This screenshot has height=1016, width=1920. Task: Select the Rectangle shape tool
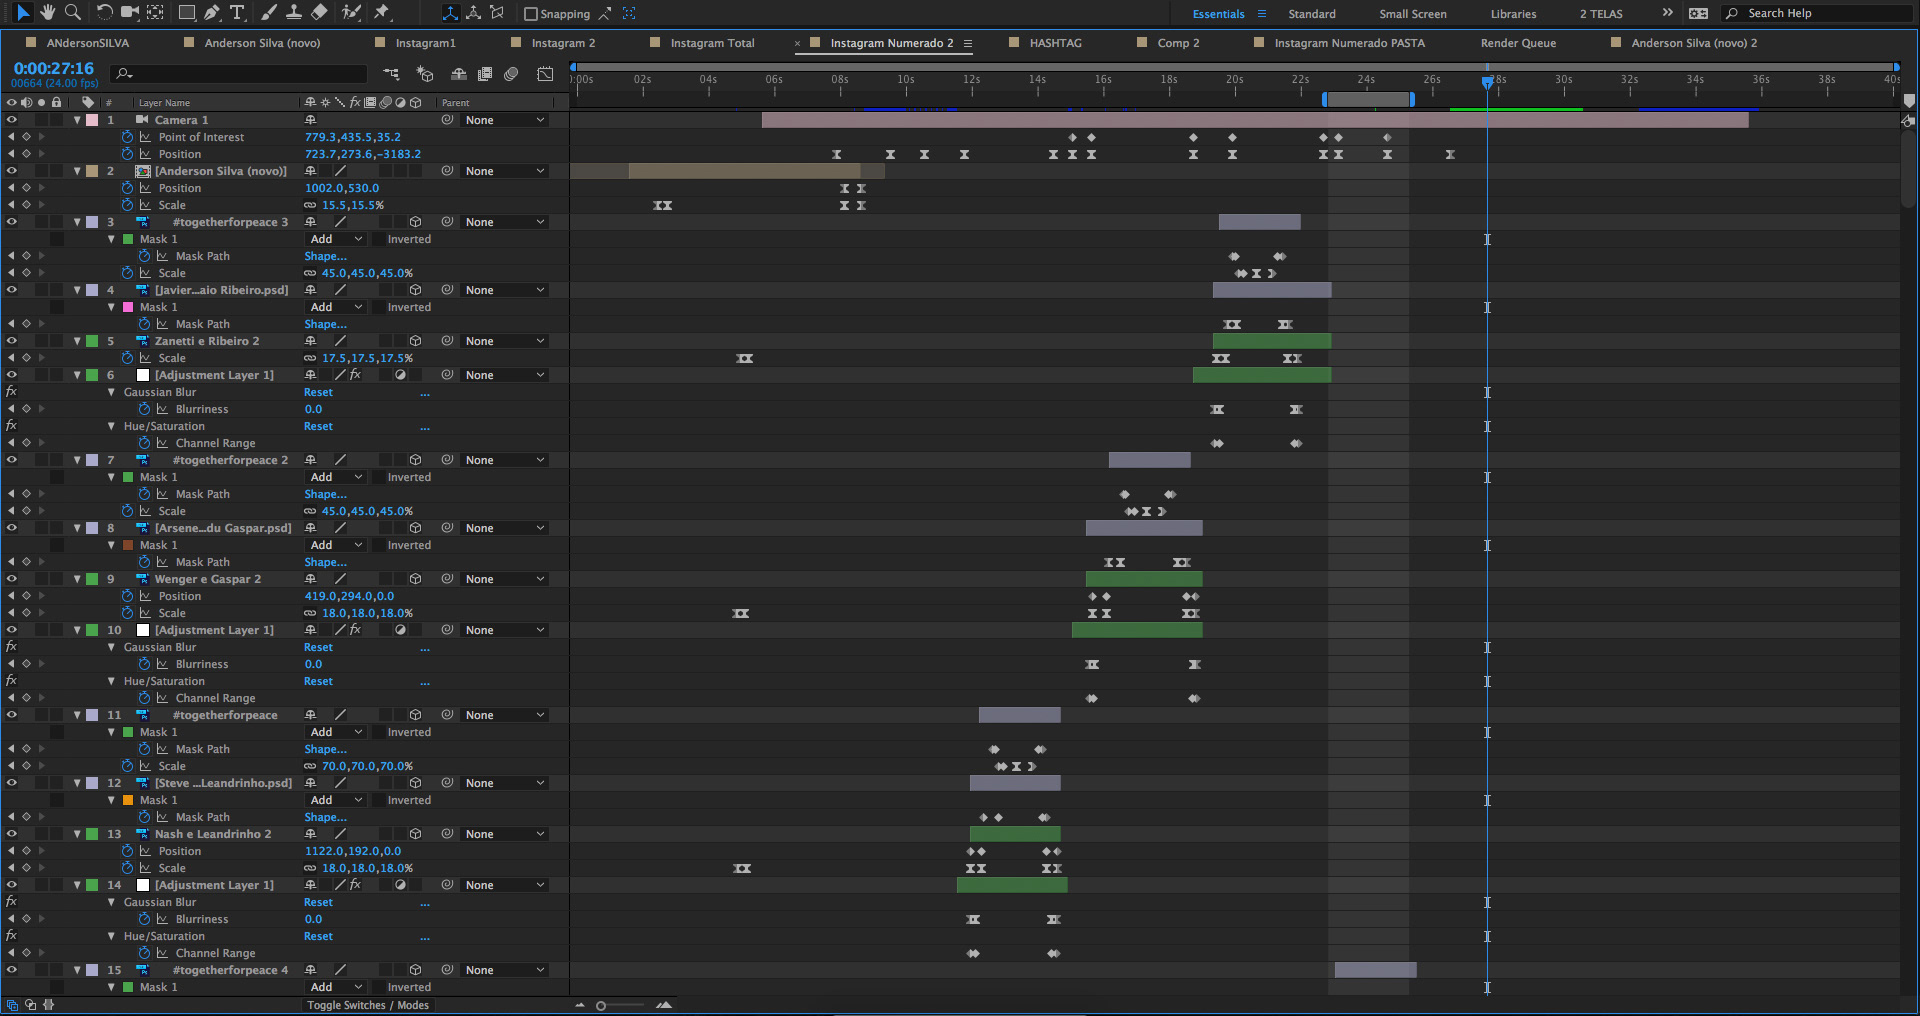(186, 13)
